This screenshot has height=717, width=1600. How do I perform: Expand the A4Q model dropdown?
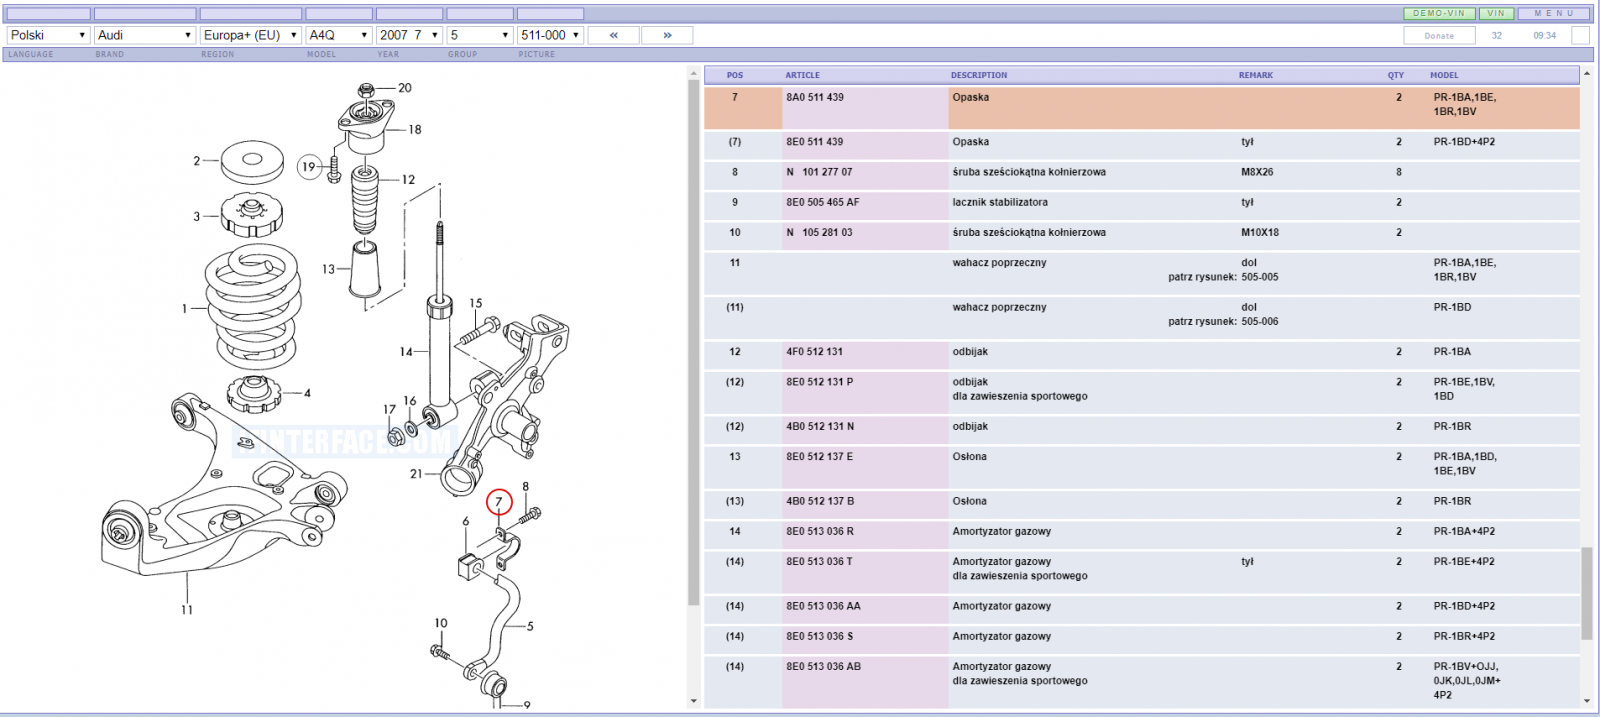(339, 35)
